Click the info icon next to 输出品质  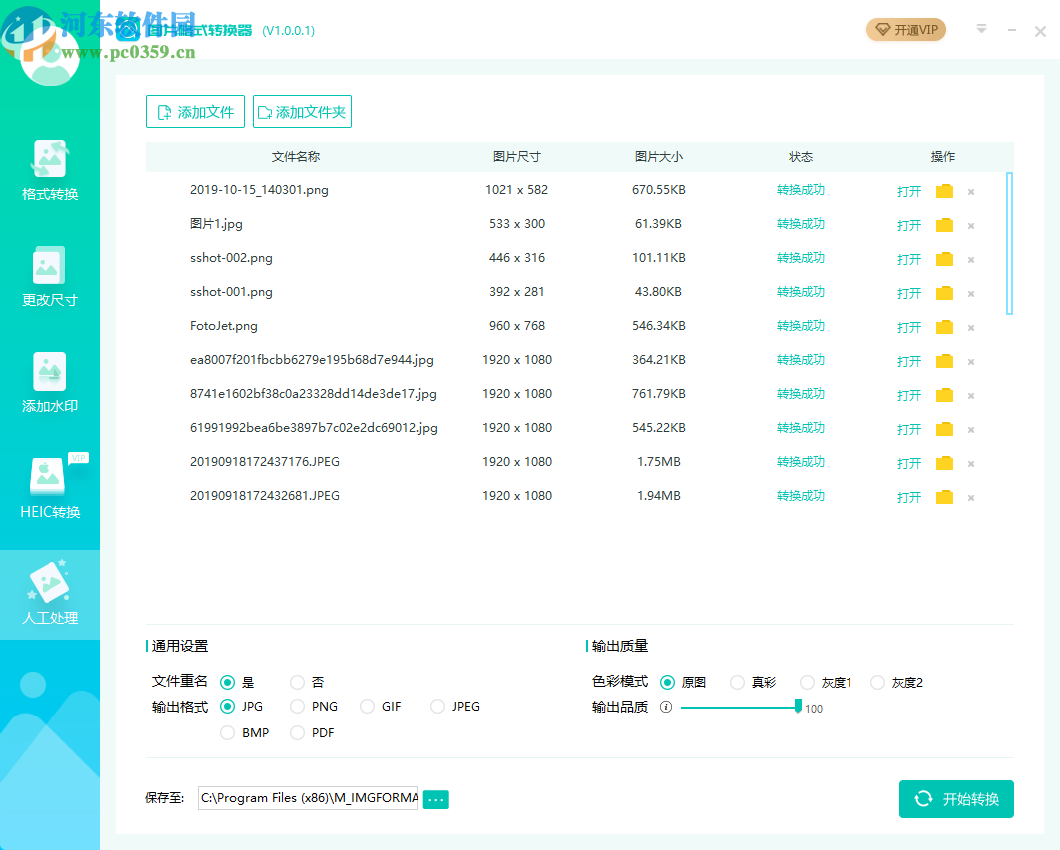click(666, 706)
